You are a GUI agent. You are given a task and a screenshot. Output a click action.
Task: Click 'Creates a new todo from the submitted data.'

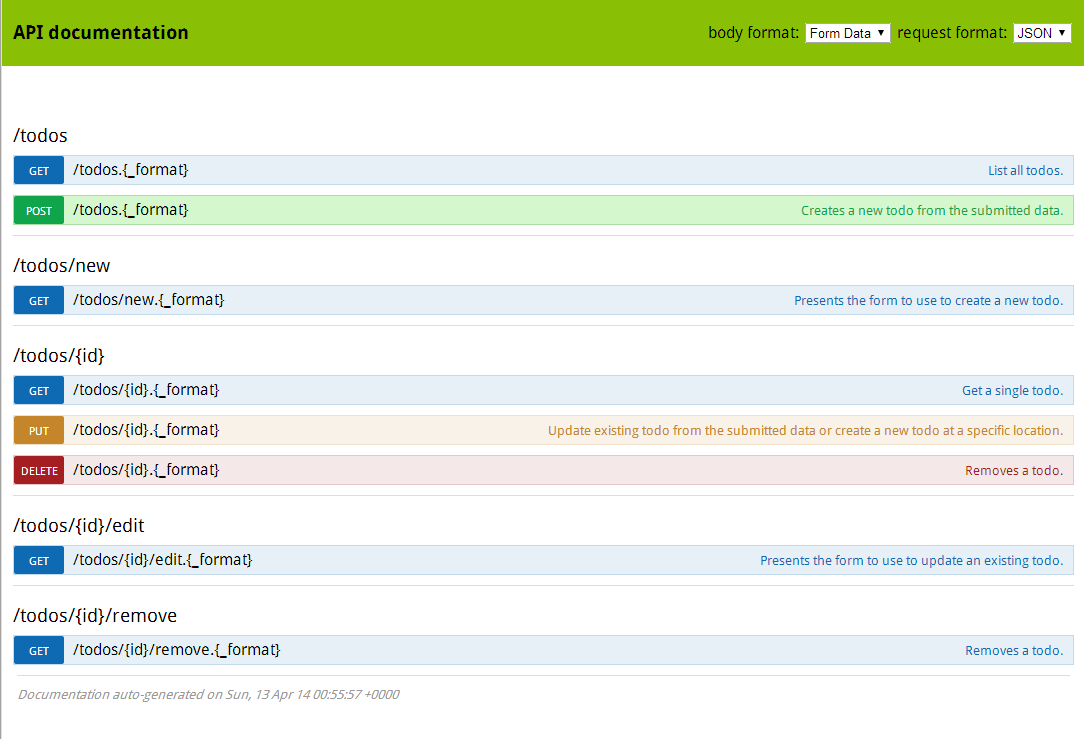click(932, 211)
